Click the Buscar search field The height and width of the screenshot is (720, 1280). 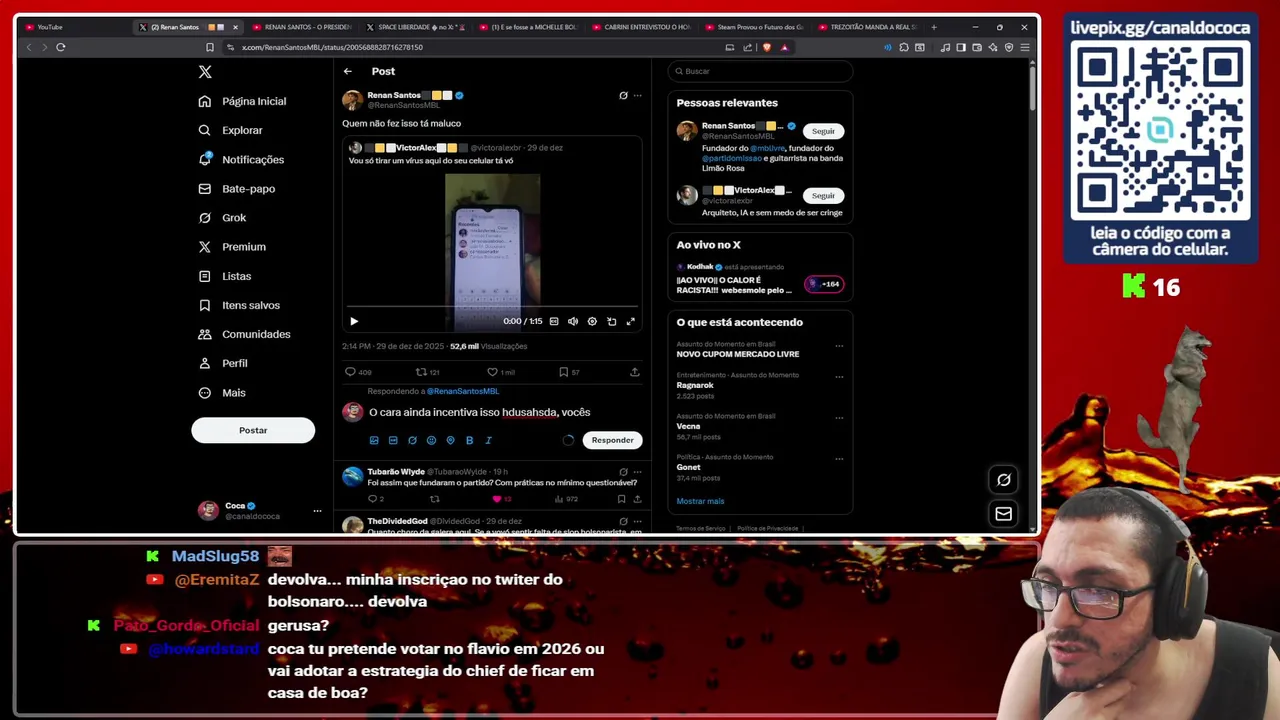click(760, 71)
